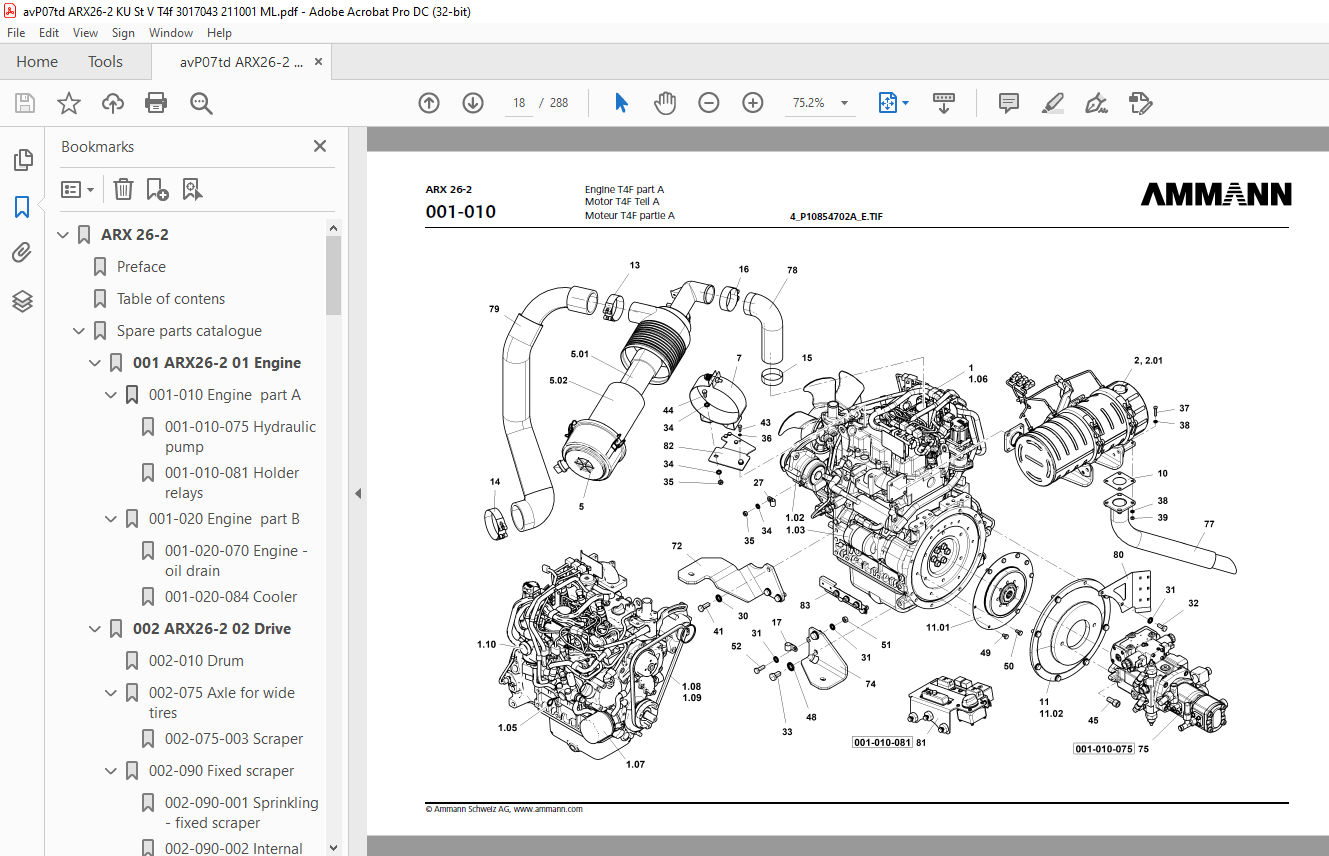Choose the Selection arrow tool
This screenshot has width=1329, height=856.
coord(621,103)
